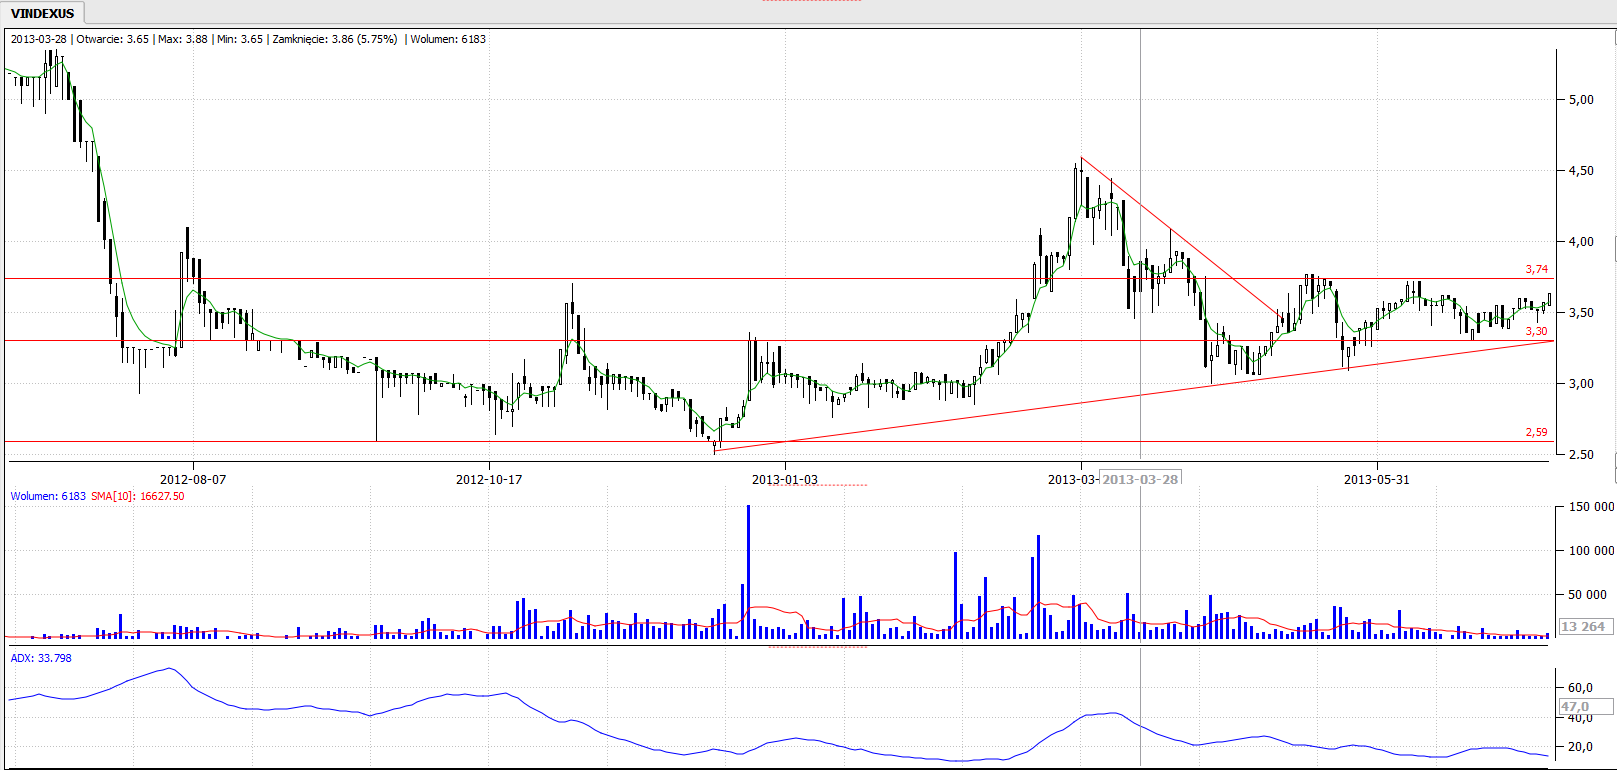The width and height of the screenshot is (1617, 770).
Task: Click the Otwarcie: 3.65 value
Action: (x=112, y=39)
